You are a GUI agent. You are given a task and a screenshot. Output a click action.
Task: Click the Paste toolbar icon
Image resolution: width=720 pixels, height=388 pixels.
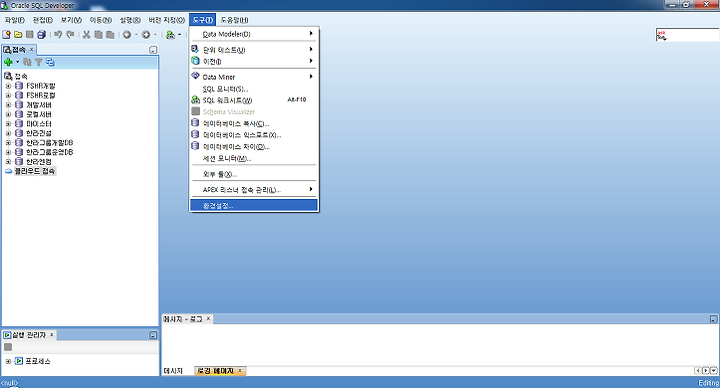click(110, 34)
